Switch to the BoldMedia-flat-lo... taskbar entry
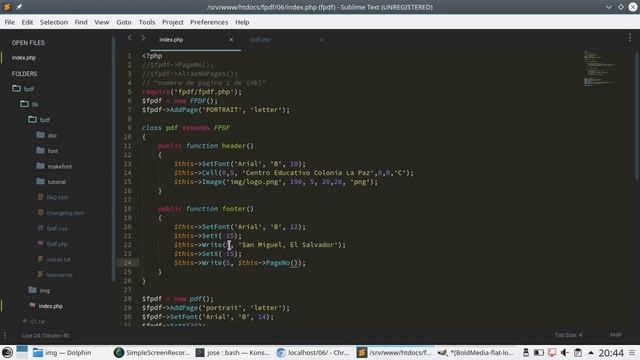This screenshot has width=640, height=360. (476, 352)
